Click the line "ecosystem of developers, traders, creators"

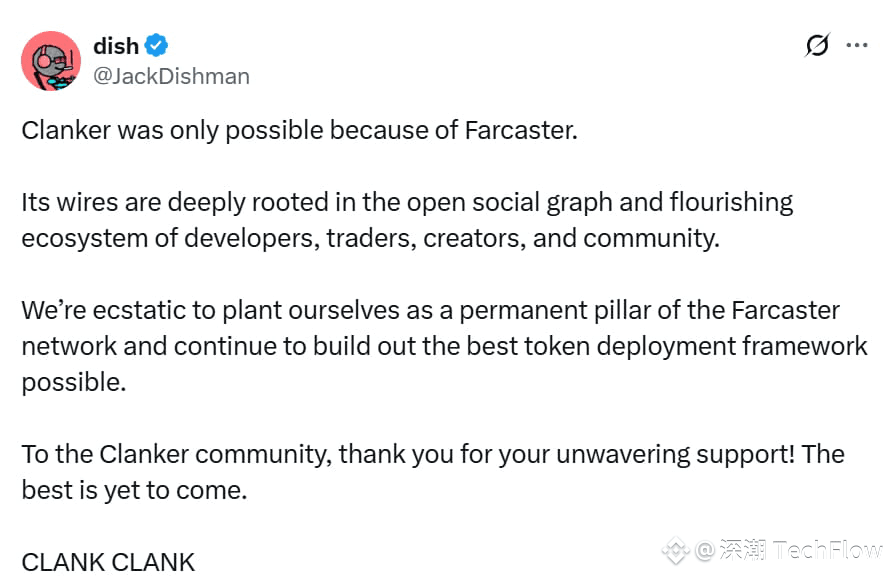pos(370,239)
